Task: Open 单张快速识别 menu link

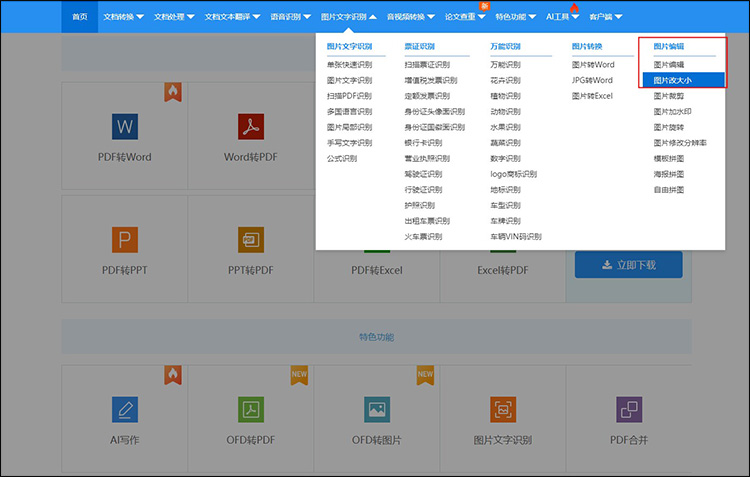Action: (x=350, y=65)
